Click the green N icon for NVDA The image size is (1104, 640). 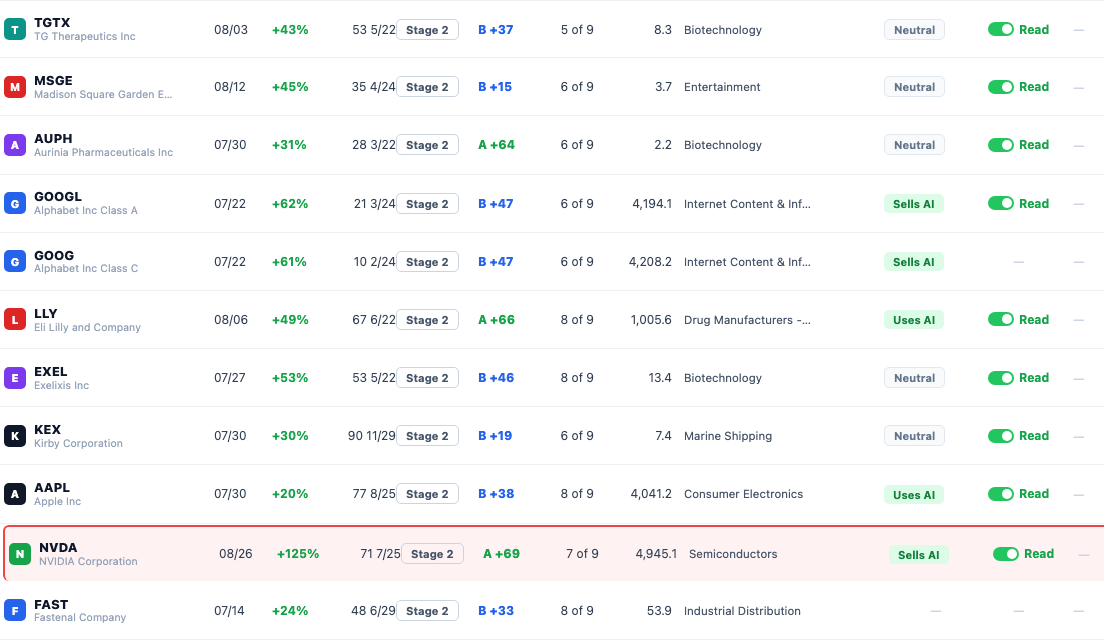click(x=20, y=554)
